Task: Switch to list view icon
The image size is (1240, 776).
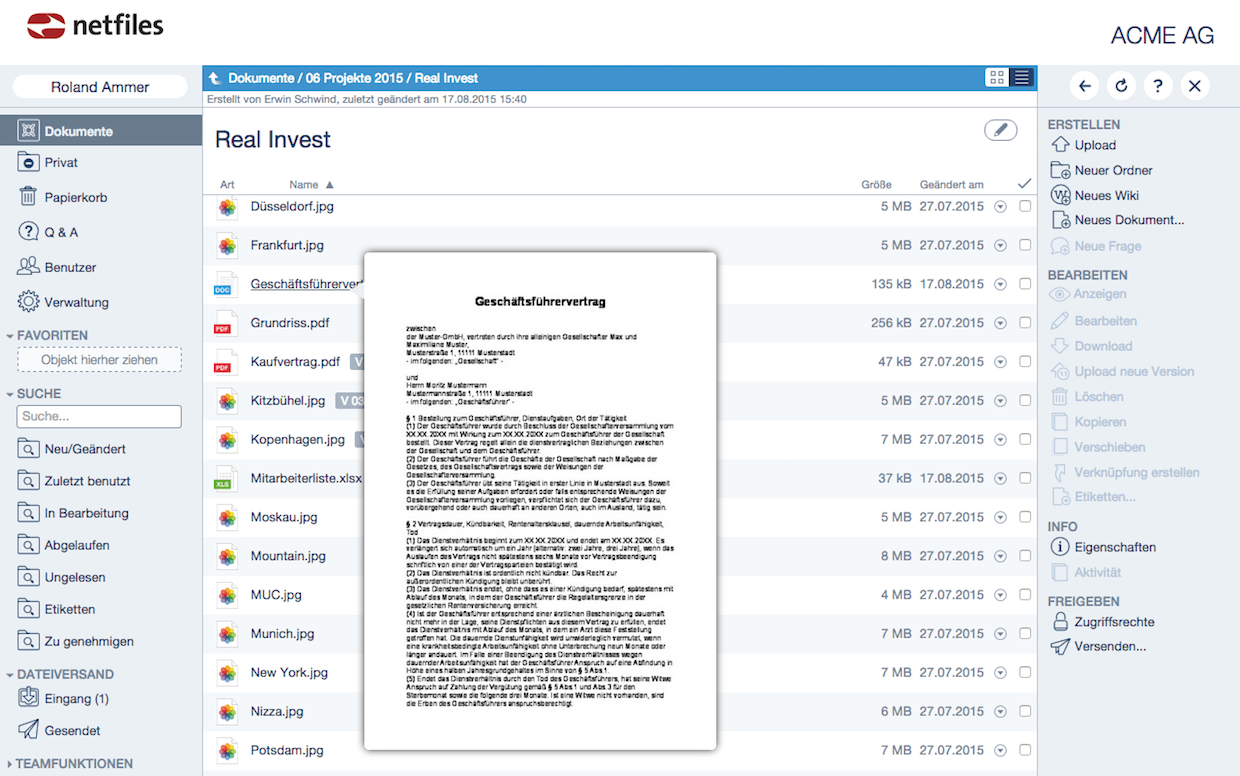Action: [x=1021, y=77]
